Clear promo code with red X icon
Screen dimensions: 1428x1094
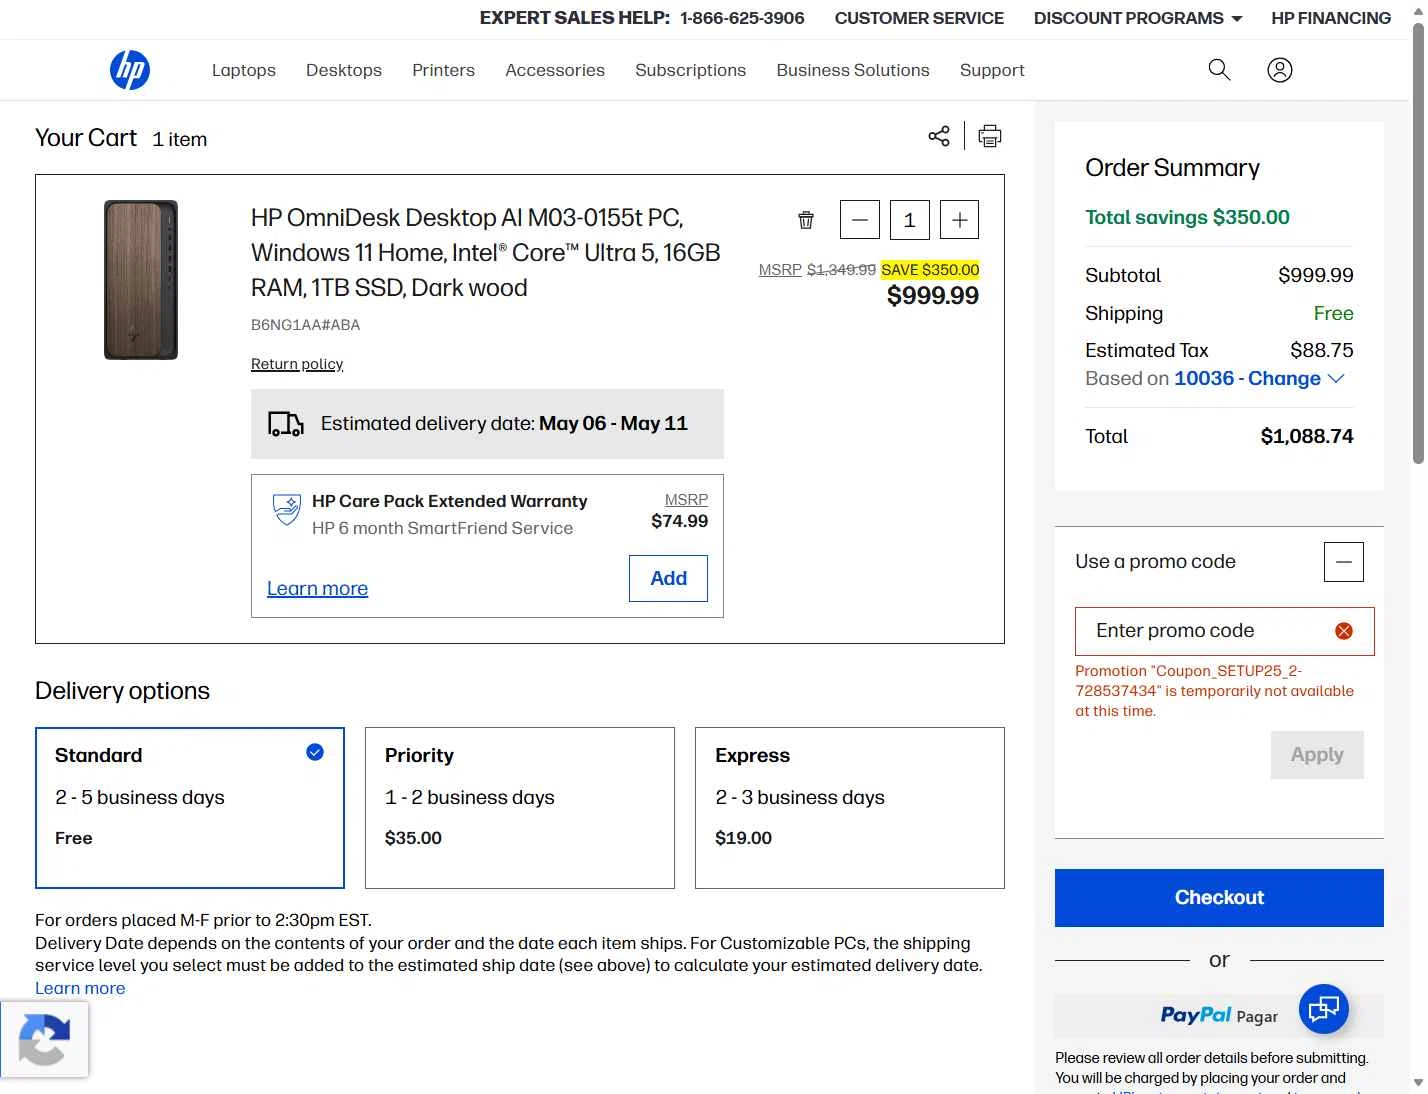click(x=1344, y=631)
